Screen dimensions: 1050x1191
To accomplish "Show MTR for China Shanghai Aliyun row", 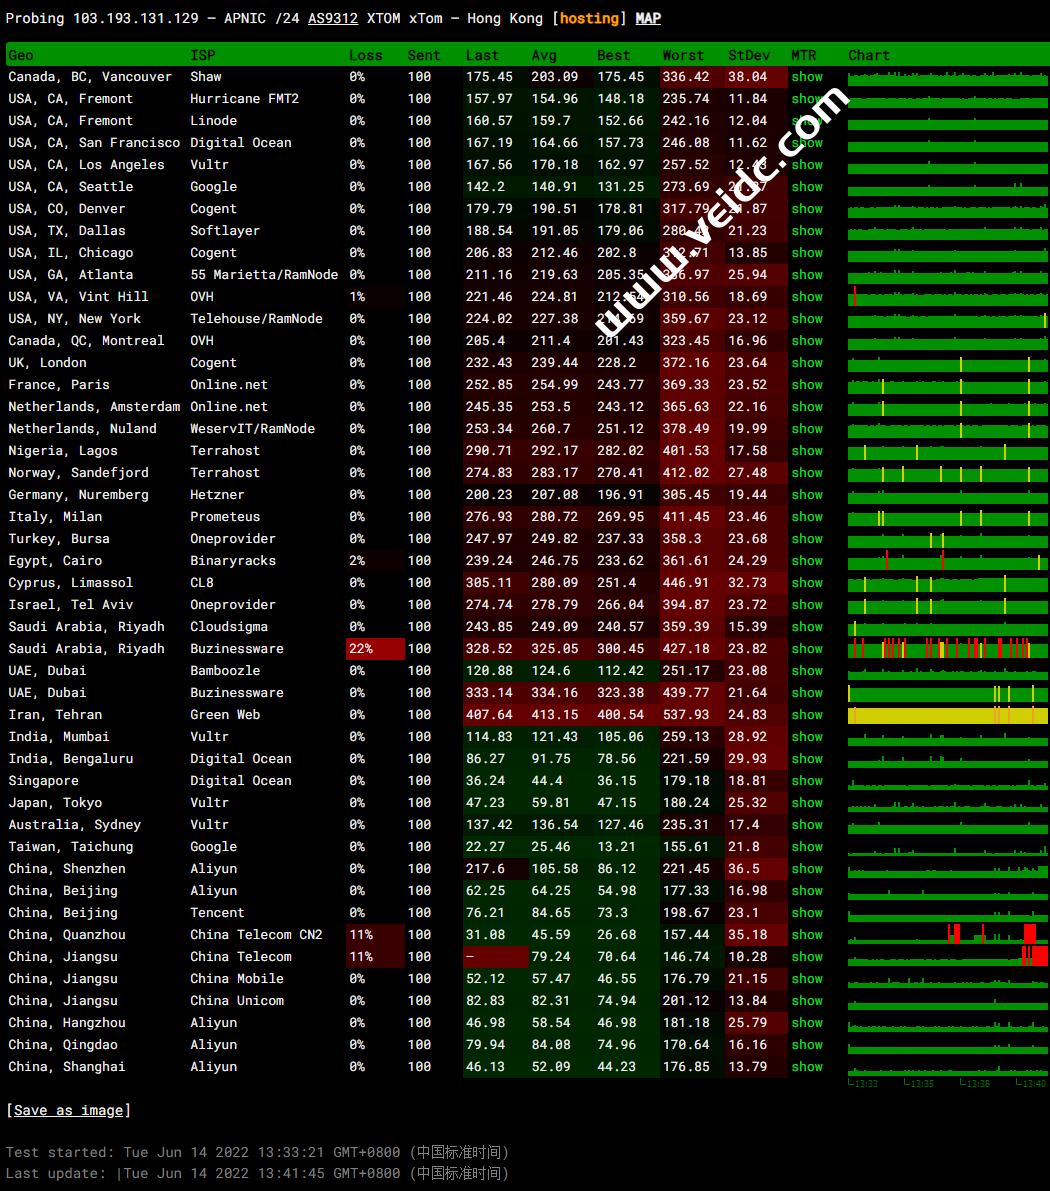I will [x=807, y=1068].
